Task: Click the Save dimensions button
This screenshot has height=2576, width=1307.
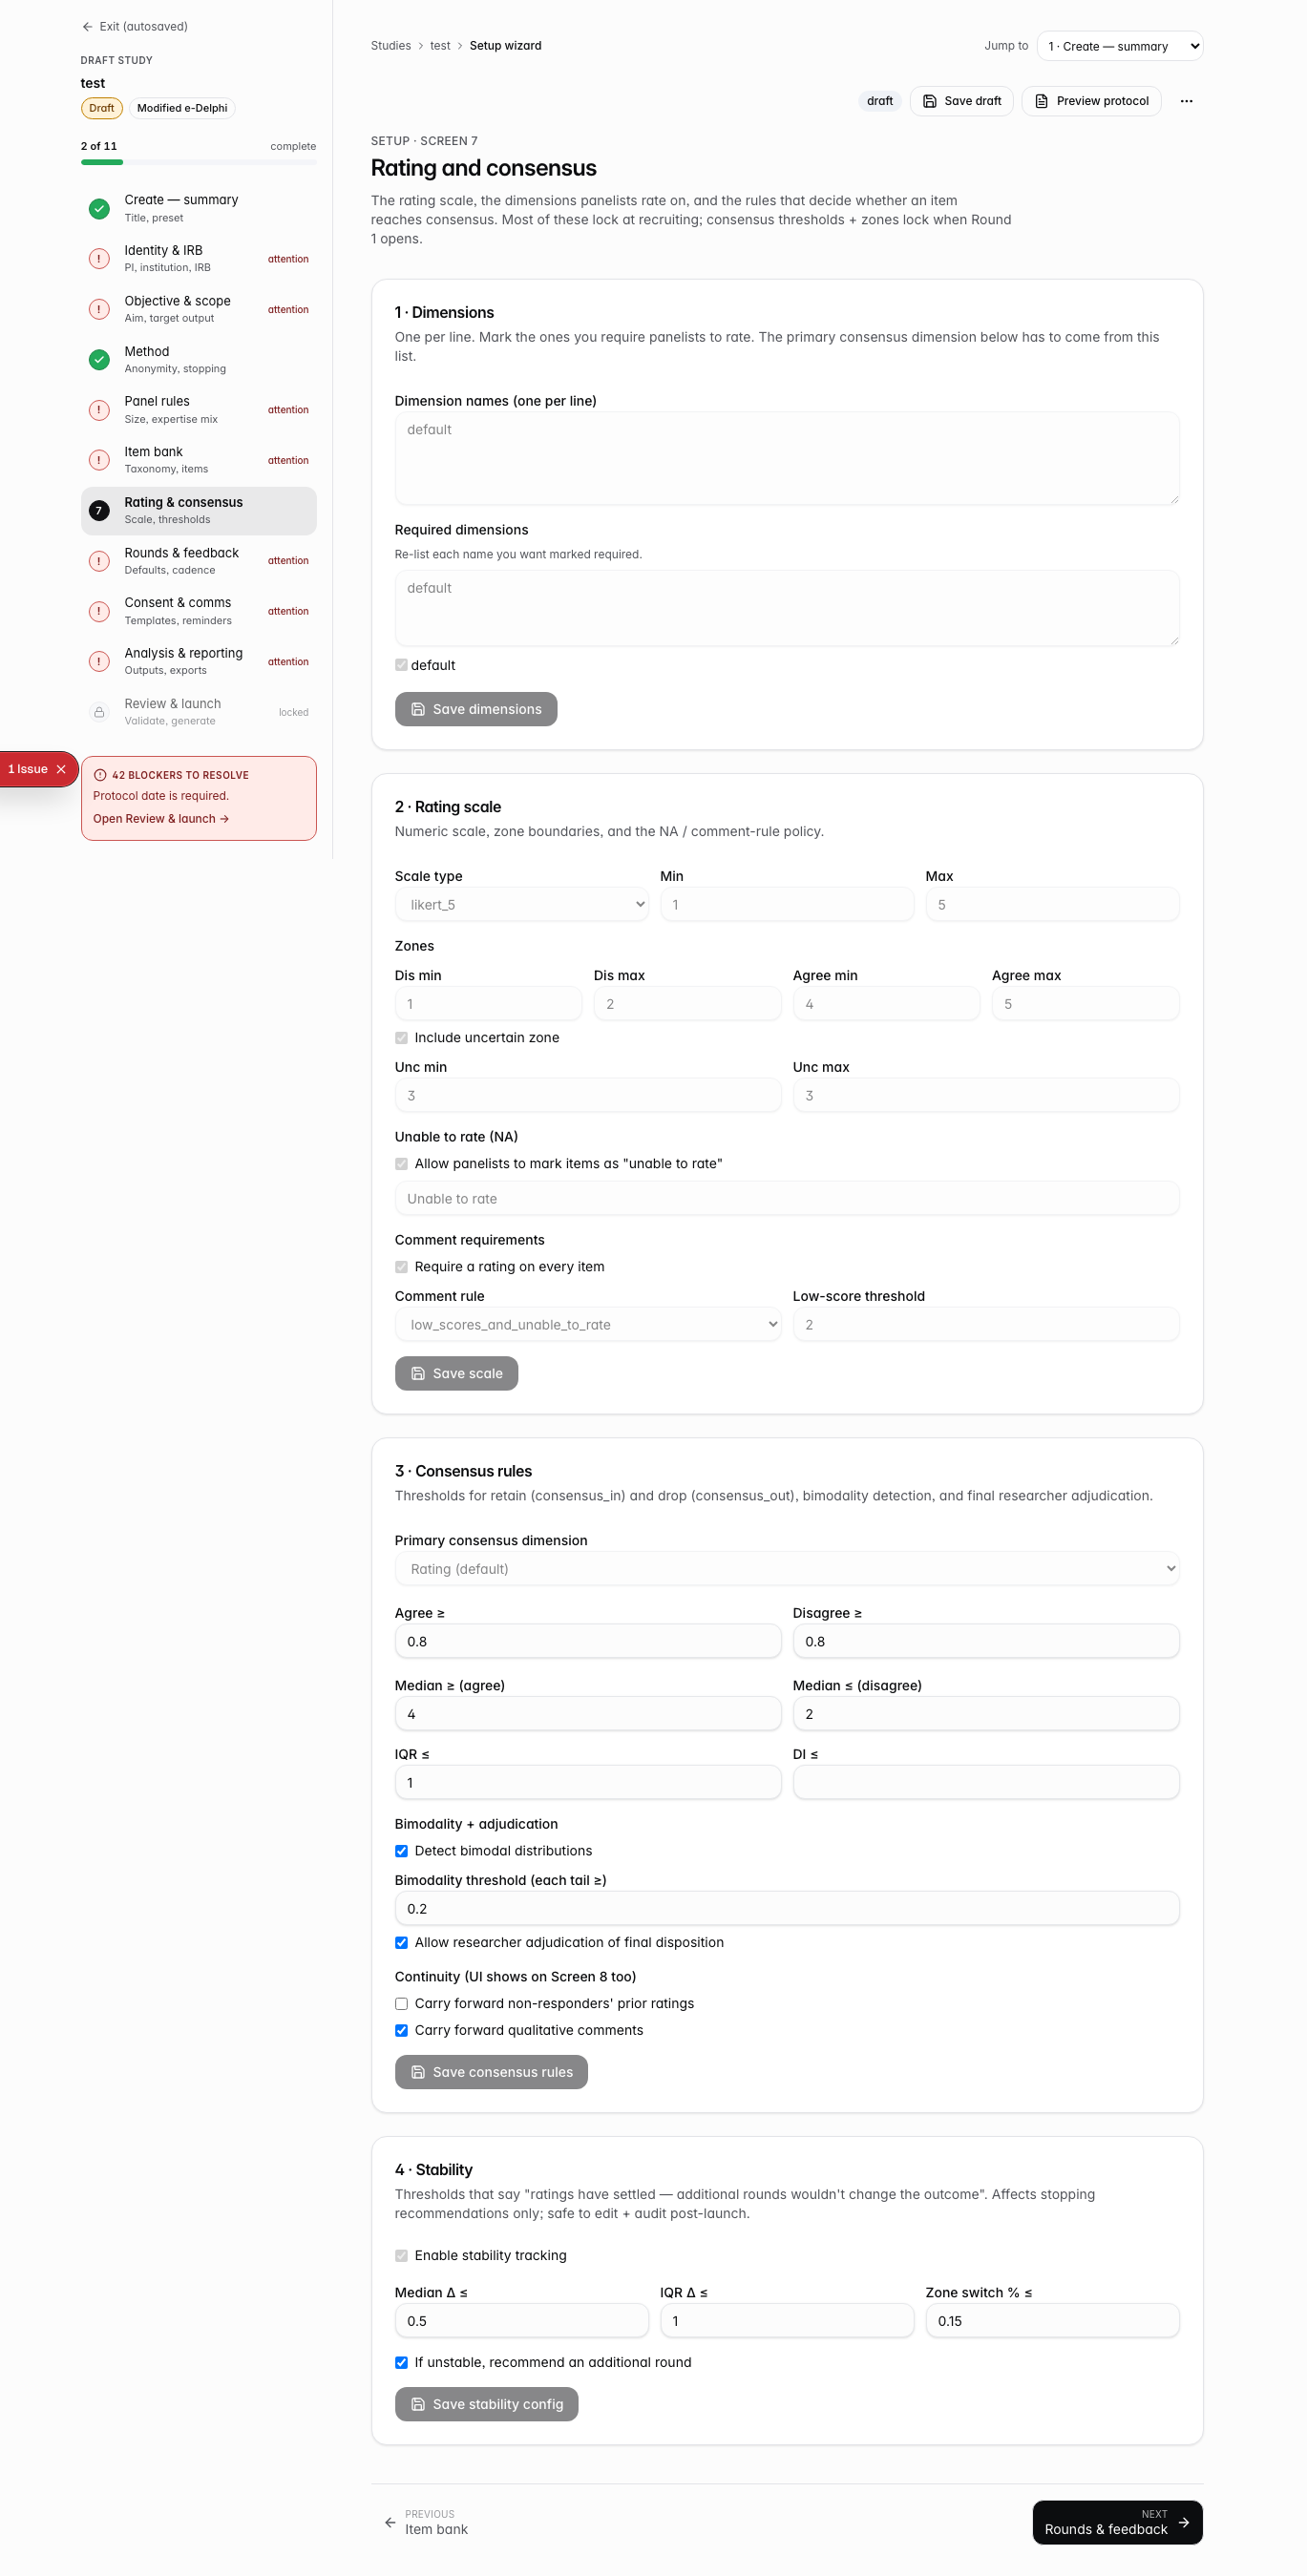Action: coord(476,709)
